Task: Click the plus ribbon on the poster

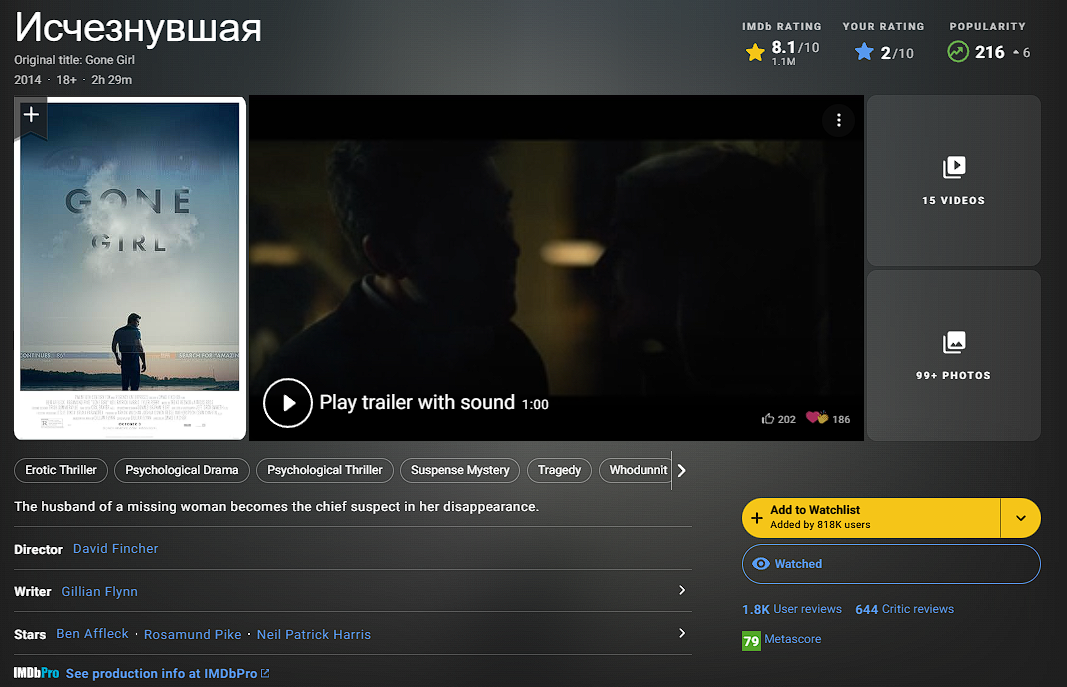Action: coord(31,116)
